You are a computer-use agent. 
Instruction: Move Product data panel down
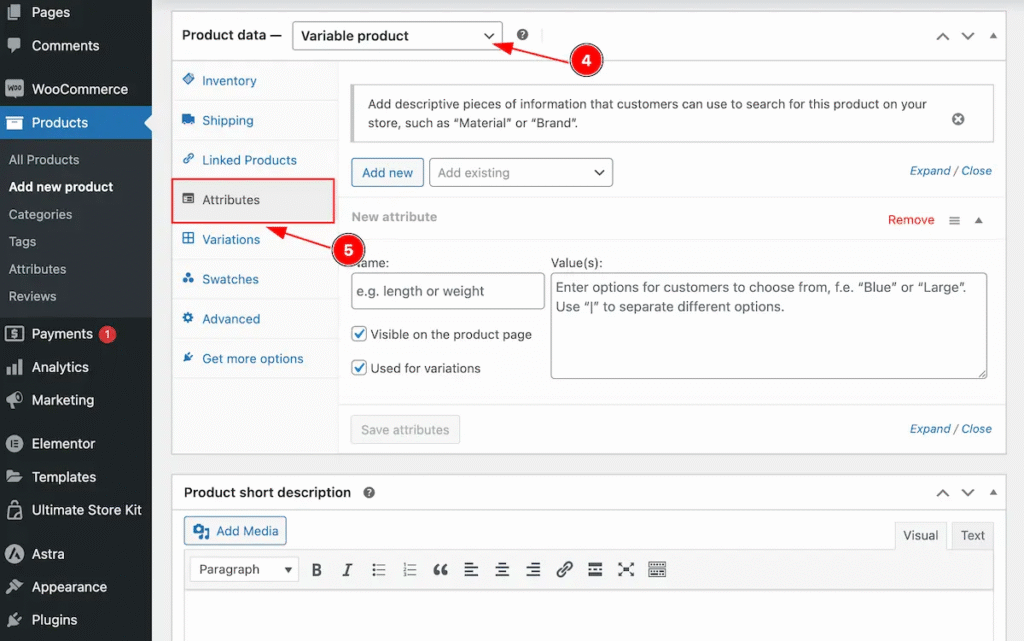coord(967,37)
